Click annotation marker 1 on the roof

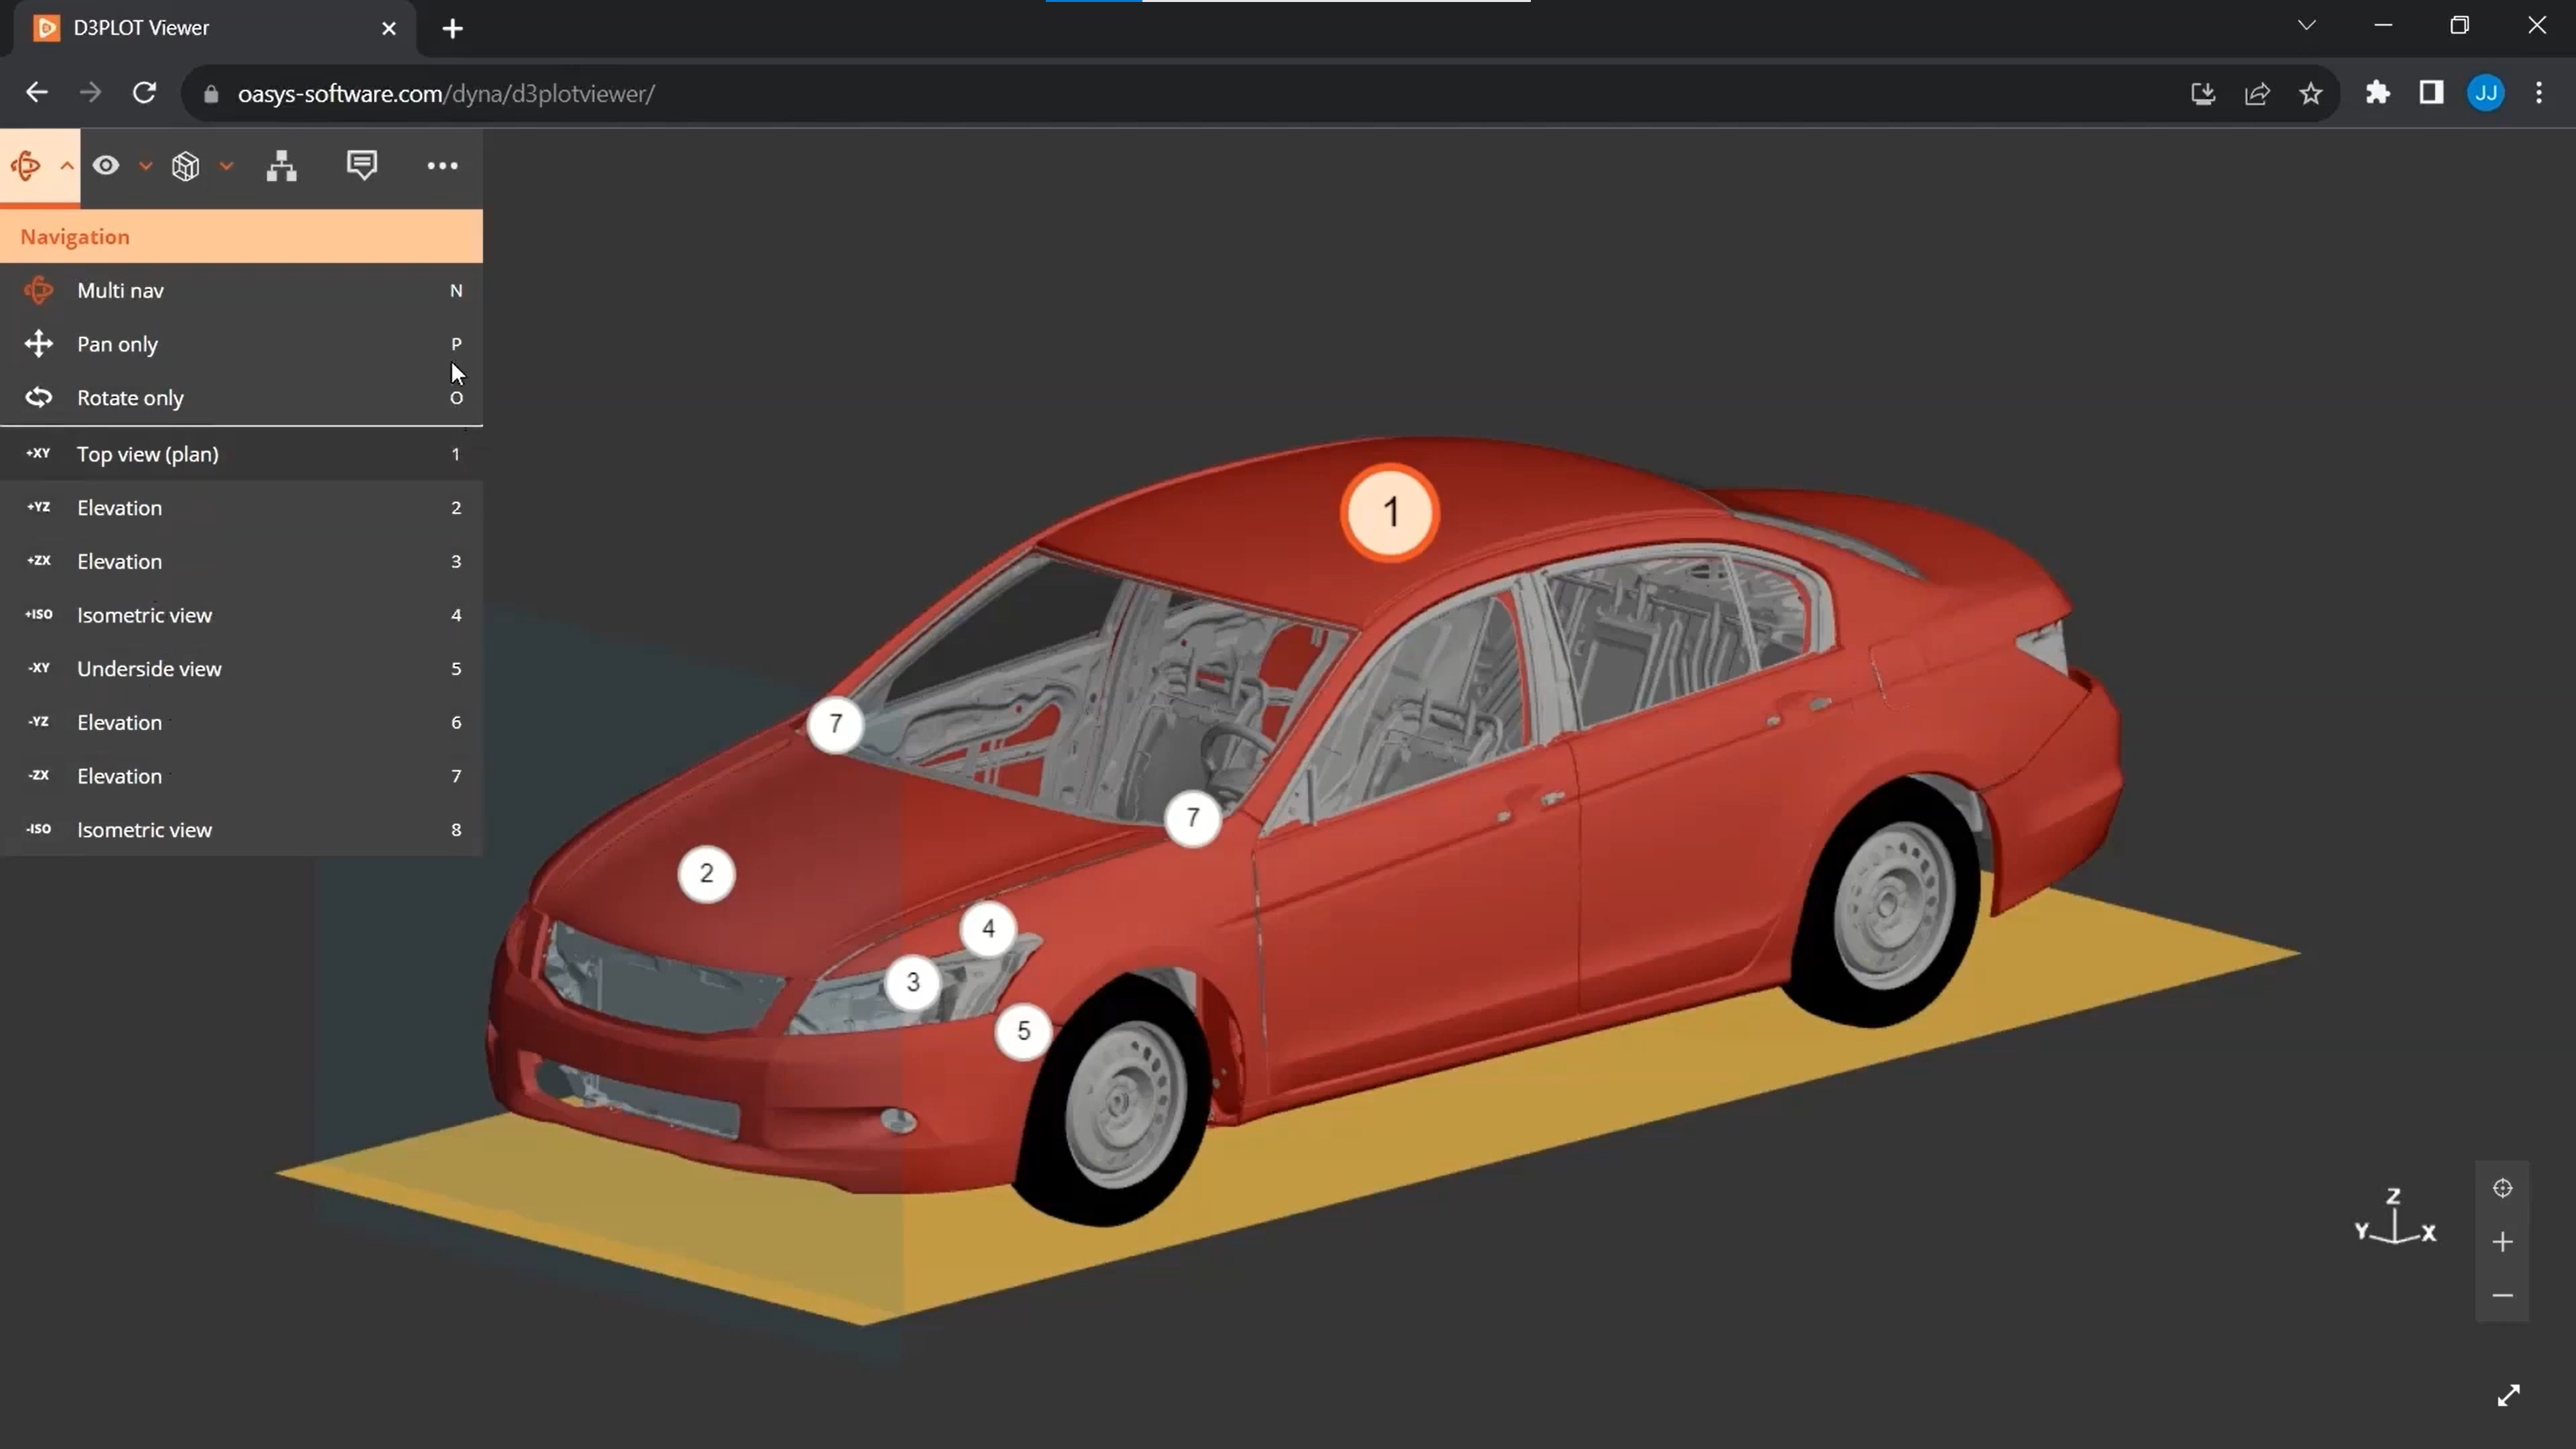click(1390, 513)
